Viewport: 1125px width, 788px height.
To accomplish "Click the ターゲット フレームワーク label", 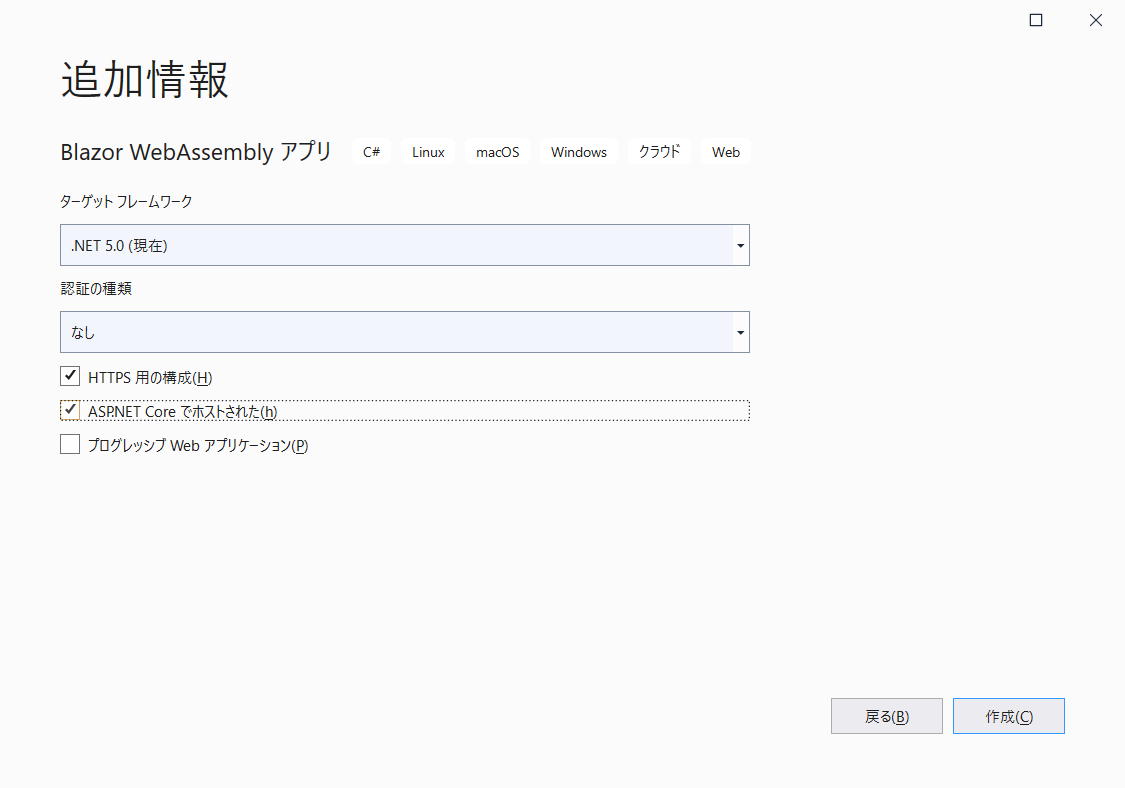I will coord(126,202).
